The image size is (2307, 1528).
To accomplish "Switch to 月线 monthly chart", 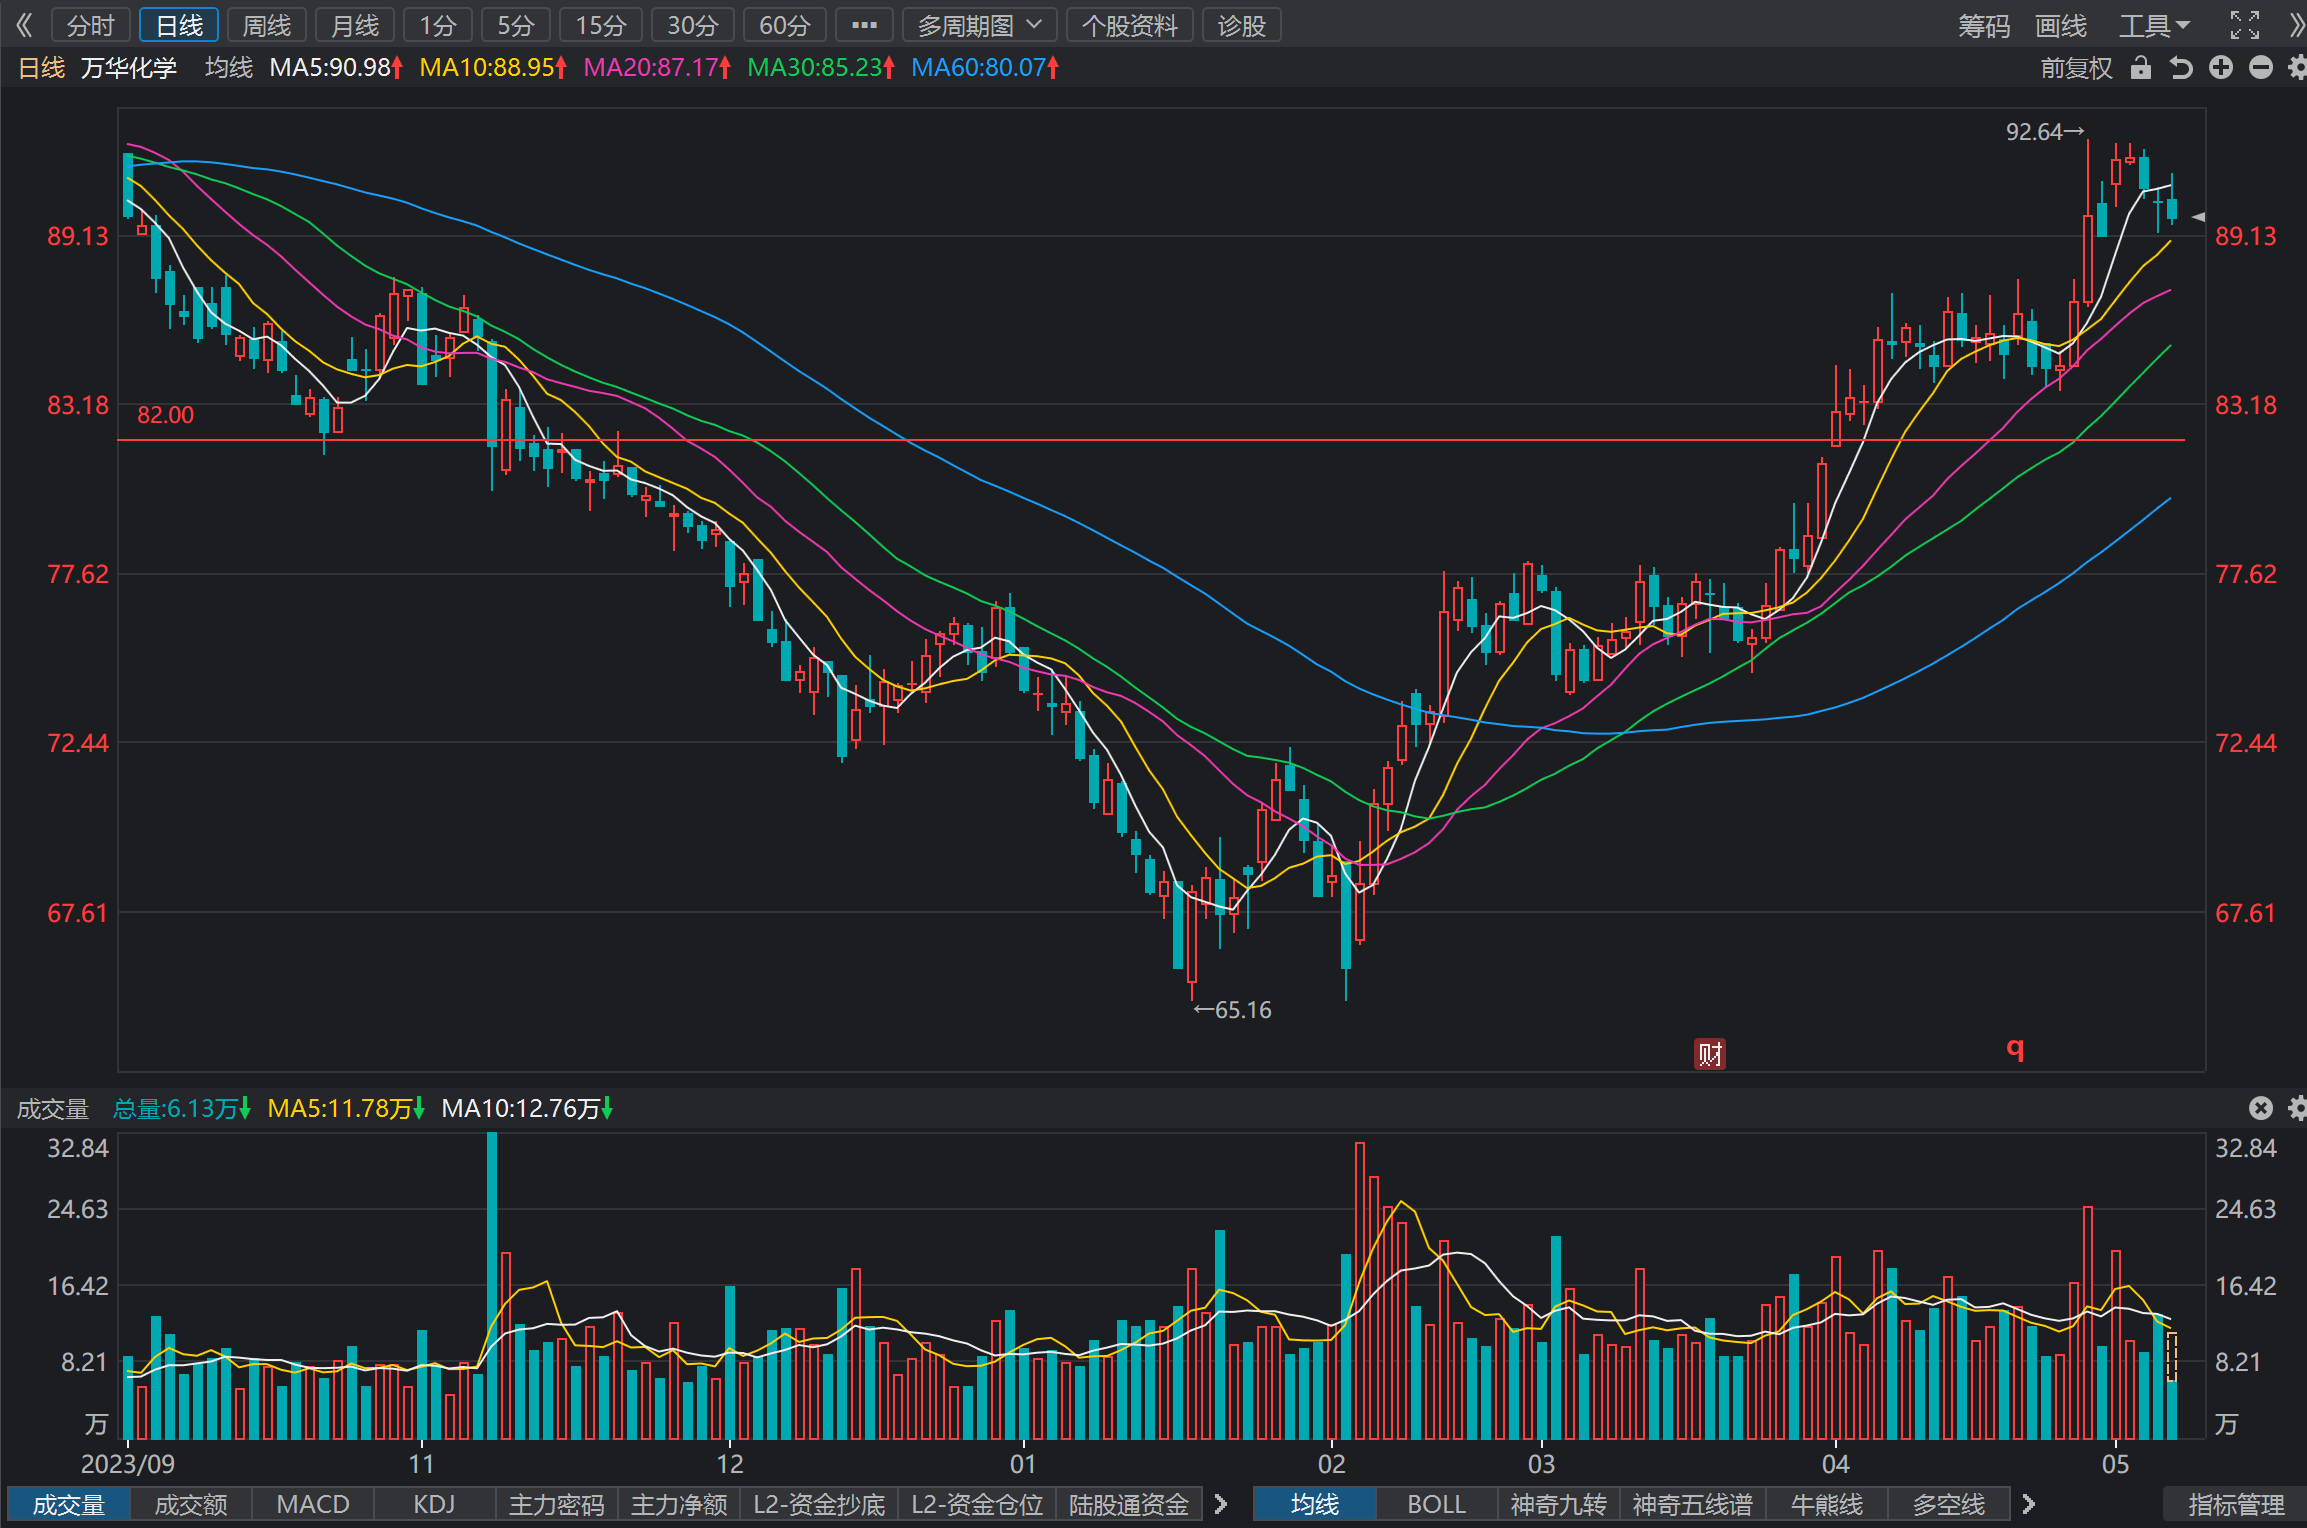I will pos(355,25).
